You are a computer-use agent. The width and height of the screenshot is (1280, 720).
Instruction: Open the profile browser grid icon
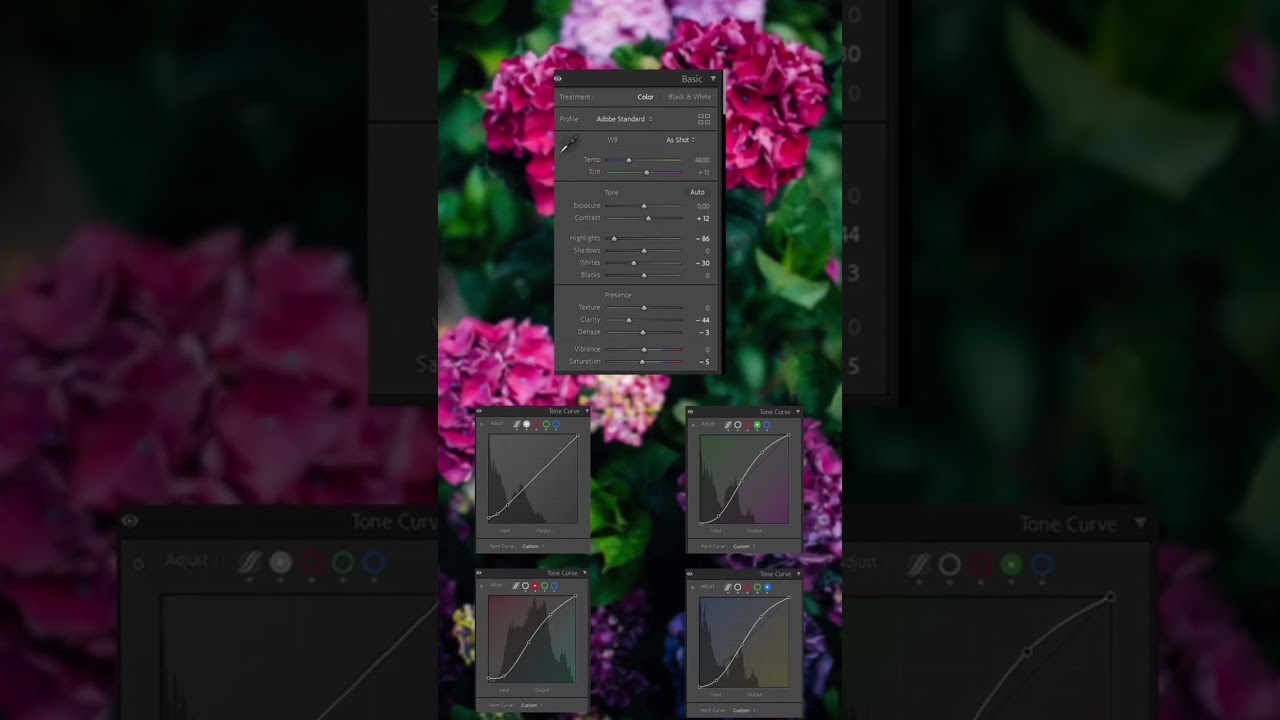pyautogui.click(x=704, y=119)
